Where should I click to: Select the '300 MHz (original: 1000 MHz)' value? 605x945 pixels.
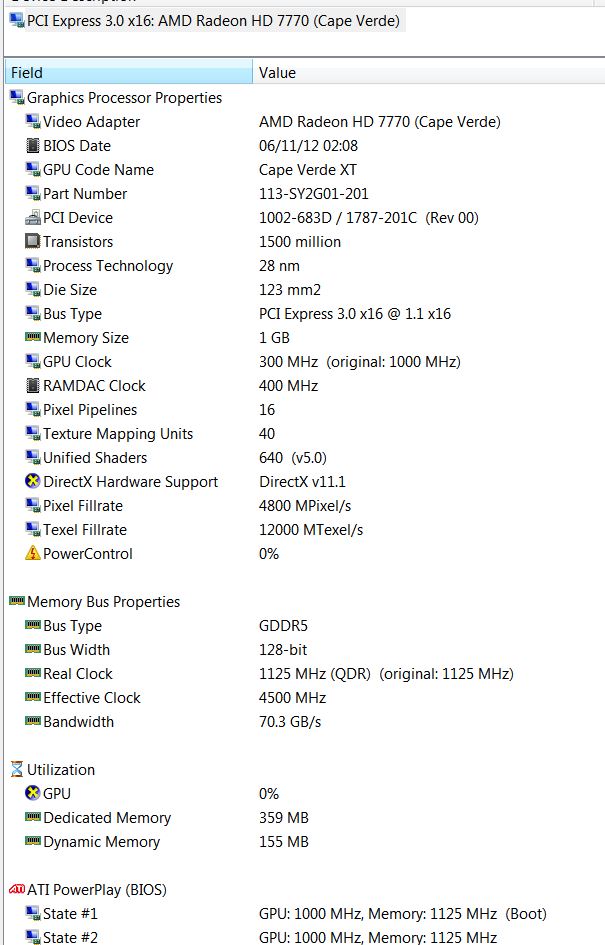(x=360, y=362)
